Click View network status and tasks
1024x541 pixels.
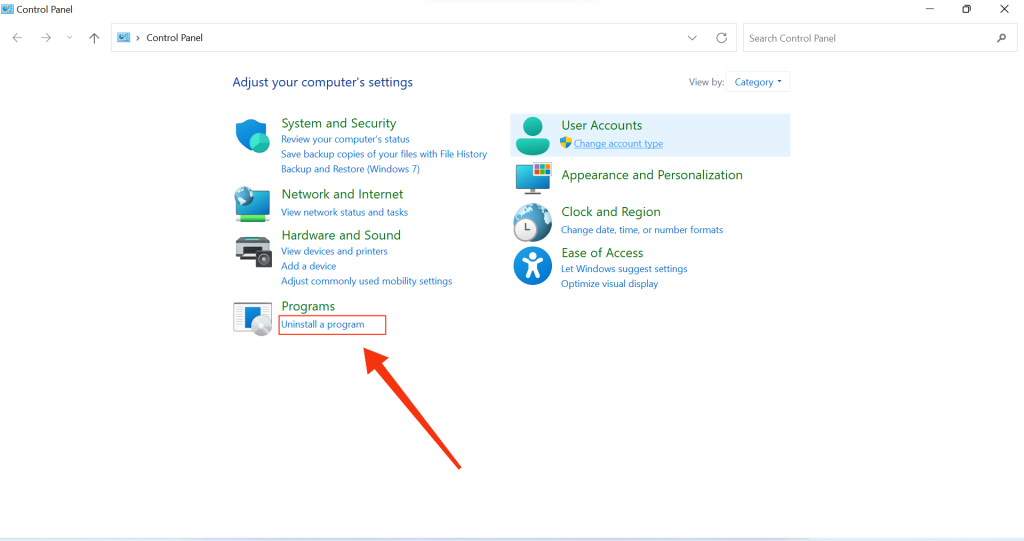[344, 212]
